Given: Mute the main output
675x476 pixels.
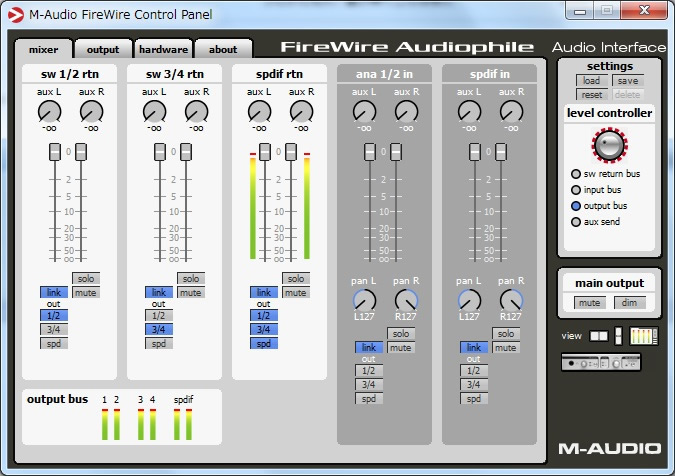Looking at the screenshot, I should (590, 303).
